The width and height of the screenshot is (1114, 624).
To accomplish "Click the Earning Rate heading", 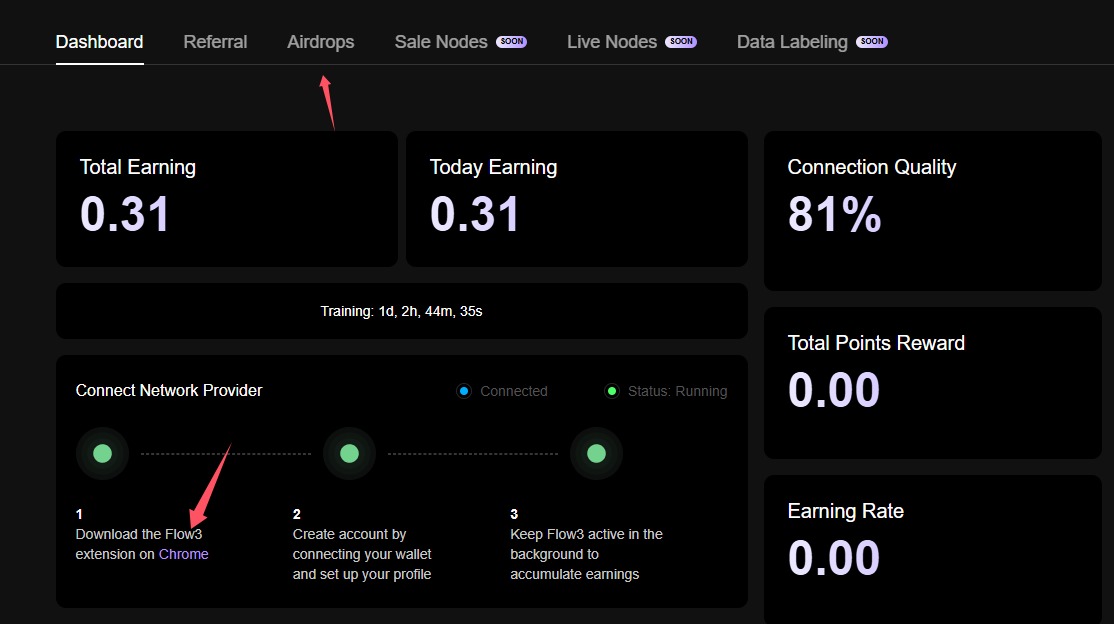I will point(845,511).
